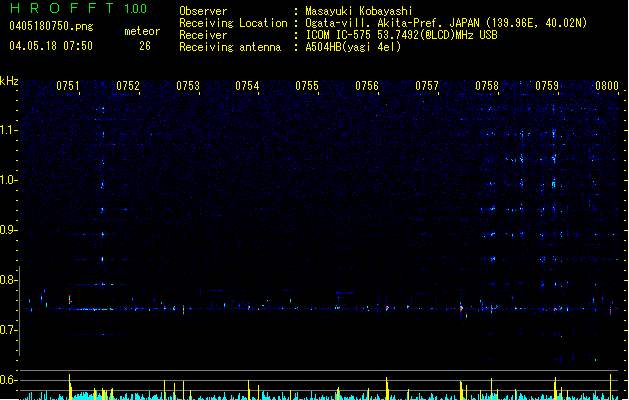This screenshot has height=400, width=629.
Task: Click the meteor count value 26
Action: [145, 46]
